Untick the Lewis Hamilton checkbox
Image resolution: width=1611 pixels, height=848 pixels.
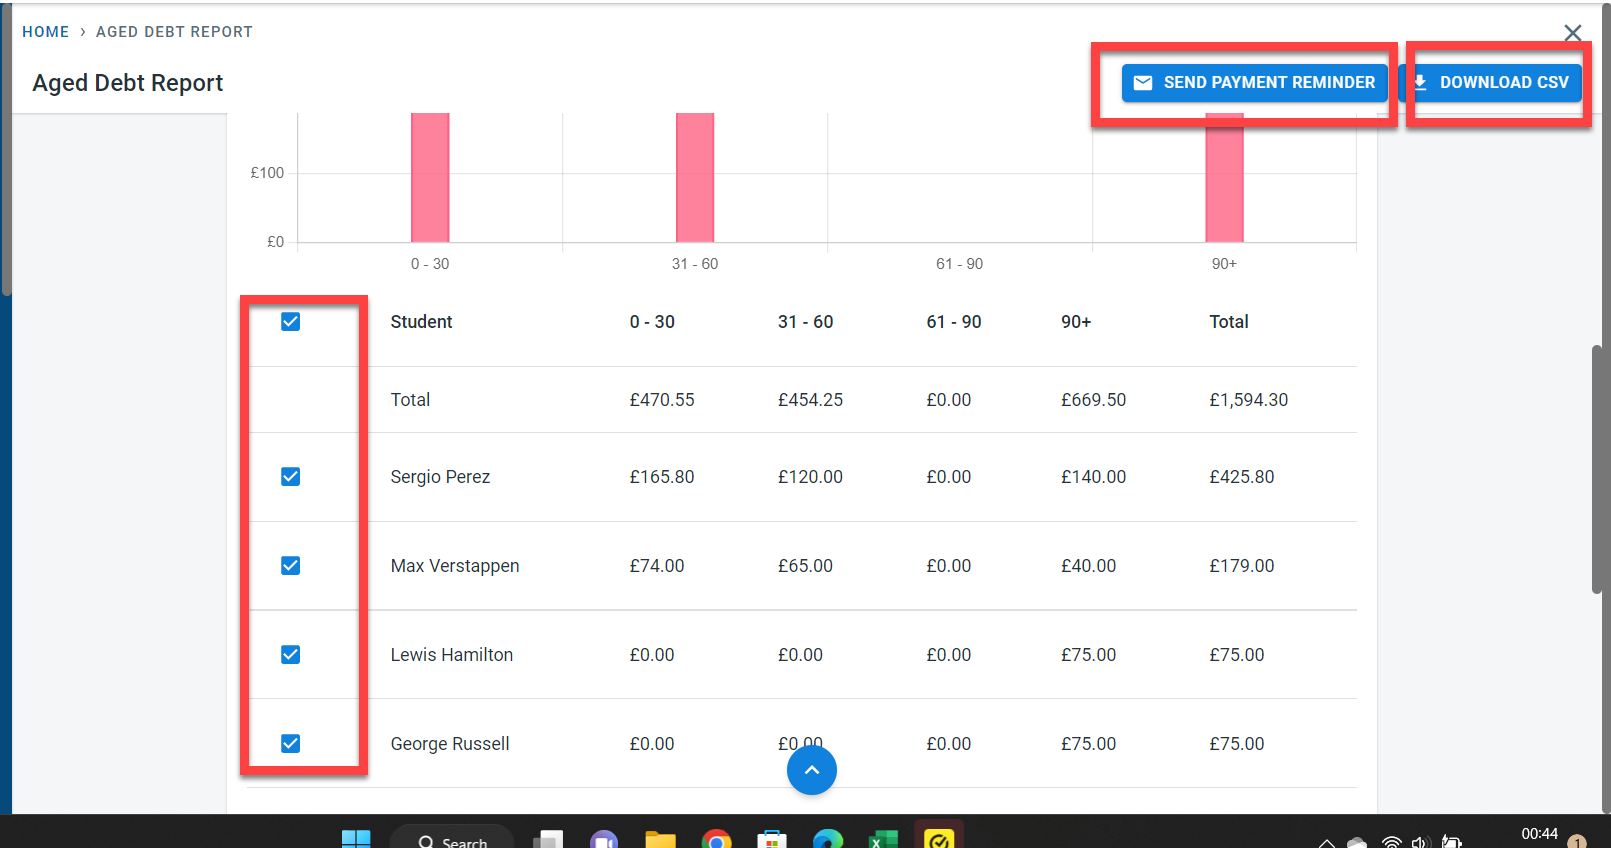(291, 655)
